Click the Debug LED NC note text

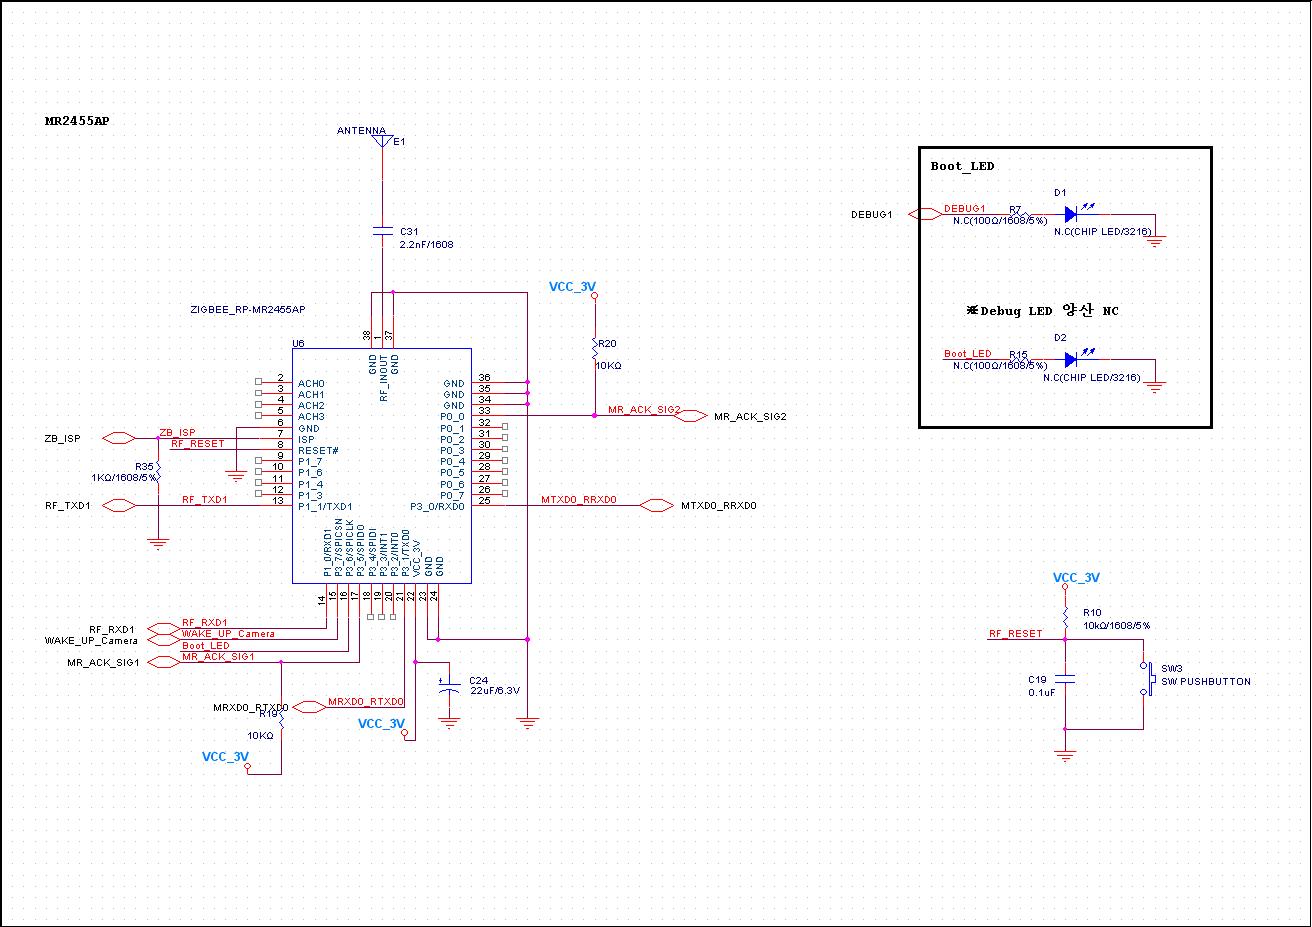click(1042, 311)
